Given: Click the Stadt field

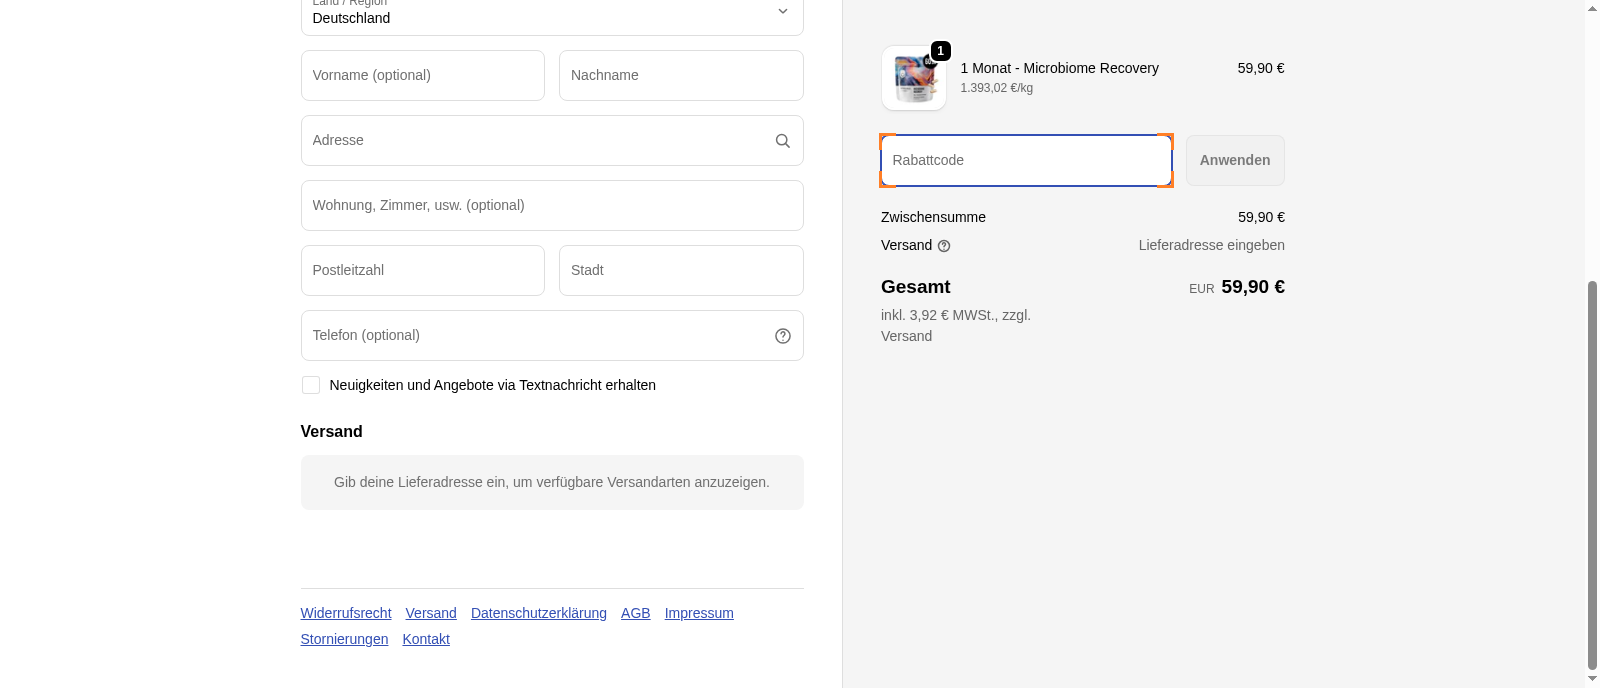Looking at the screenshot, I should (681, 270).
